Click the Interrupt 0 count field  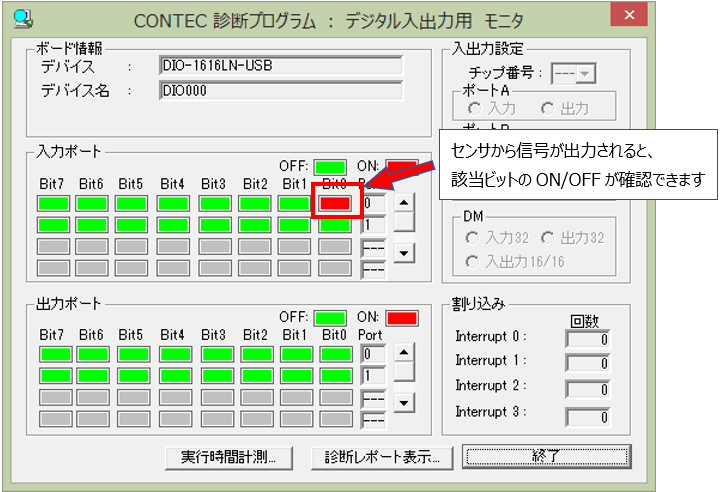point(587,339)
